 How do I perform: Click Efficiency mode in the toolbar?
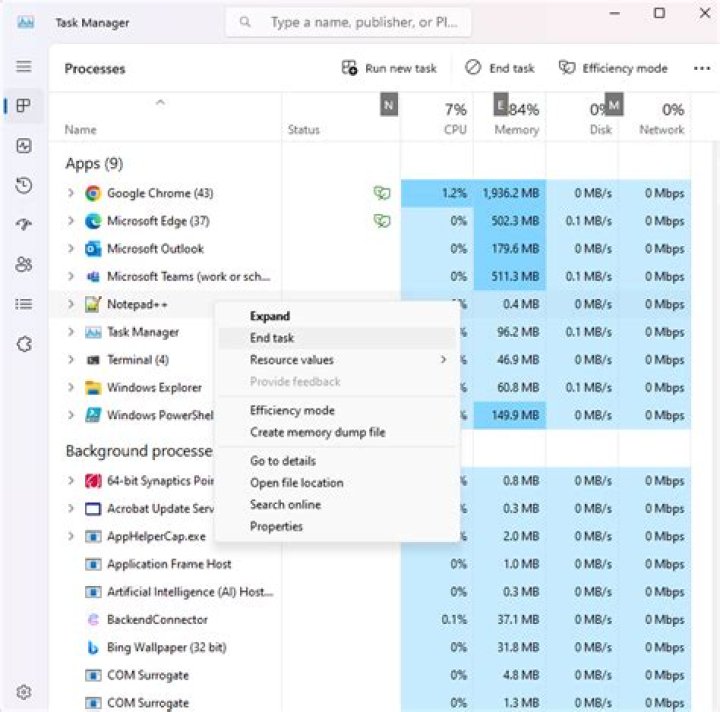pyautogui.click(x=613, y=68)
